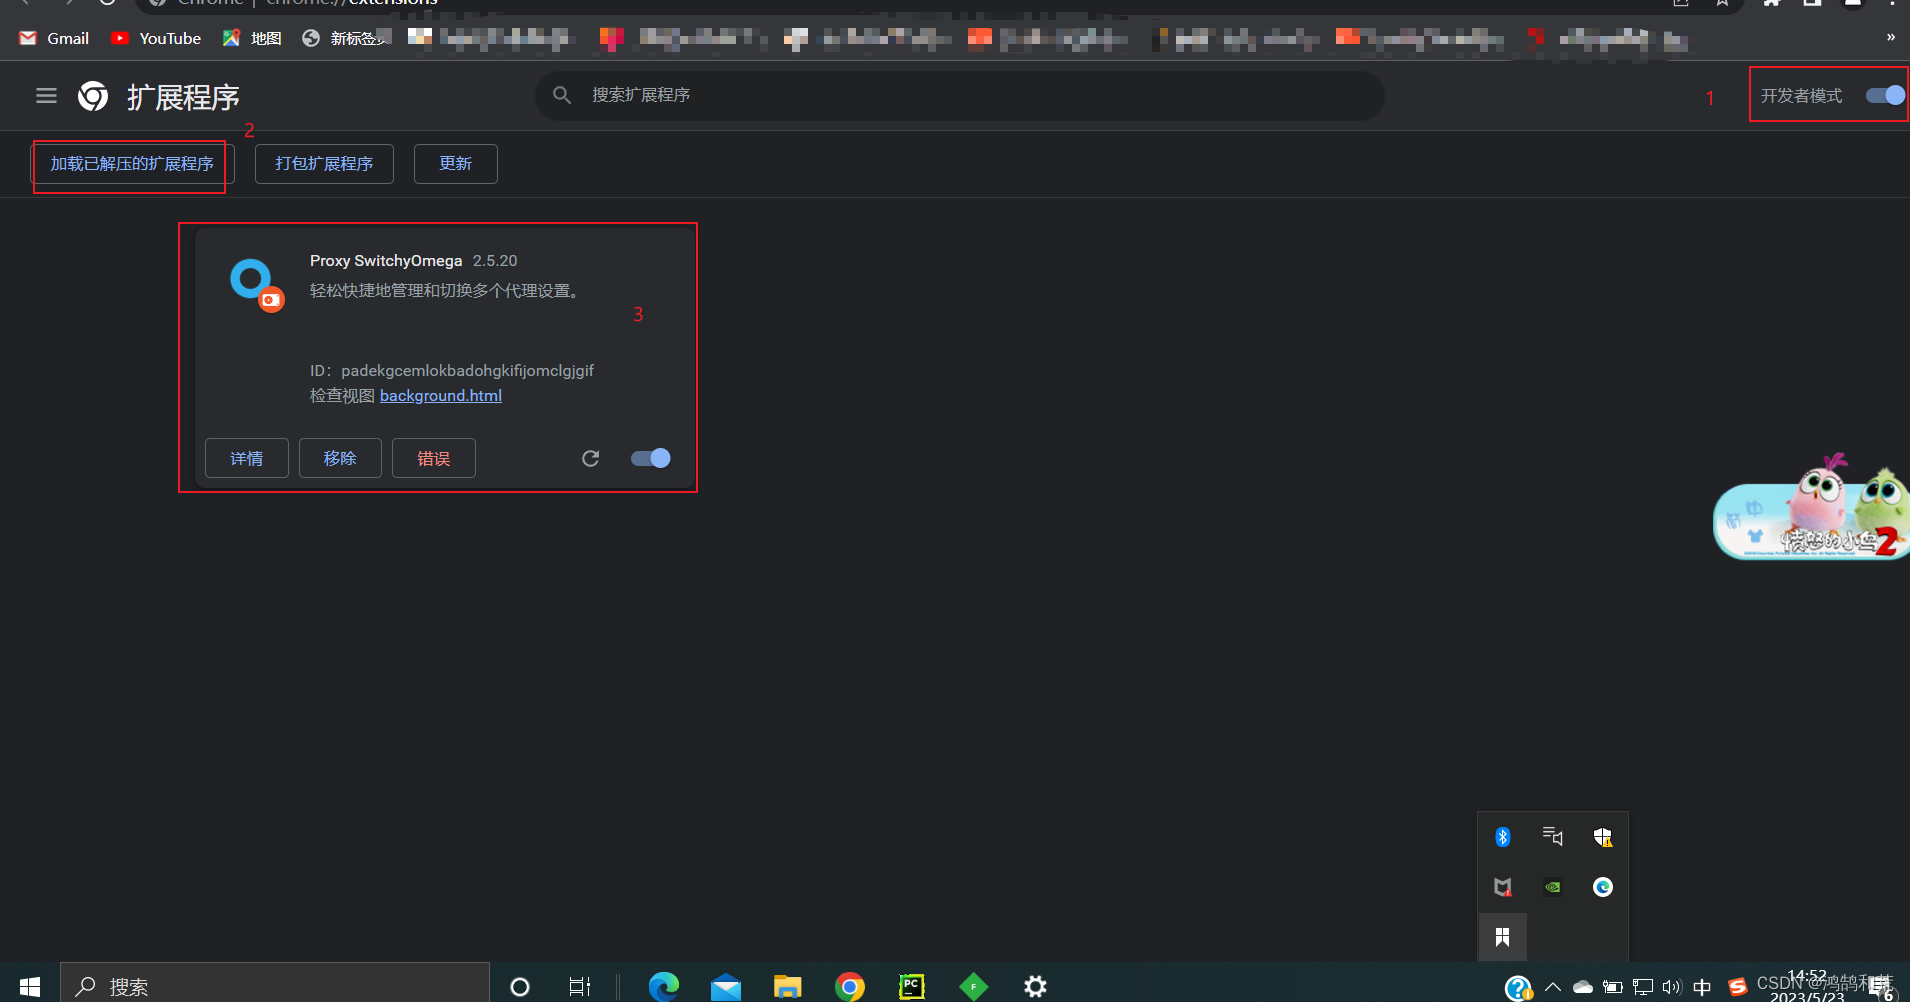1910x1002 pixels.
Task: Open the 新标签页 bookmark
Action: 346,38
